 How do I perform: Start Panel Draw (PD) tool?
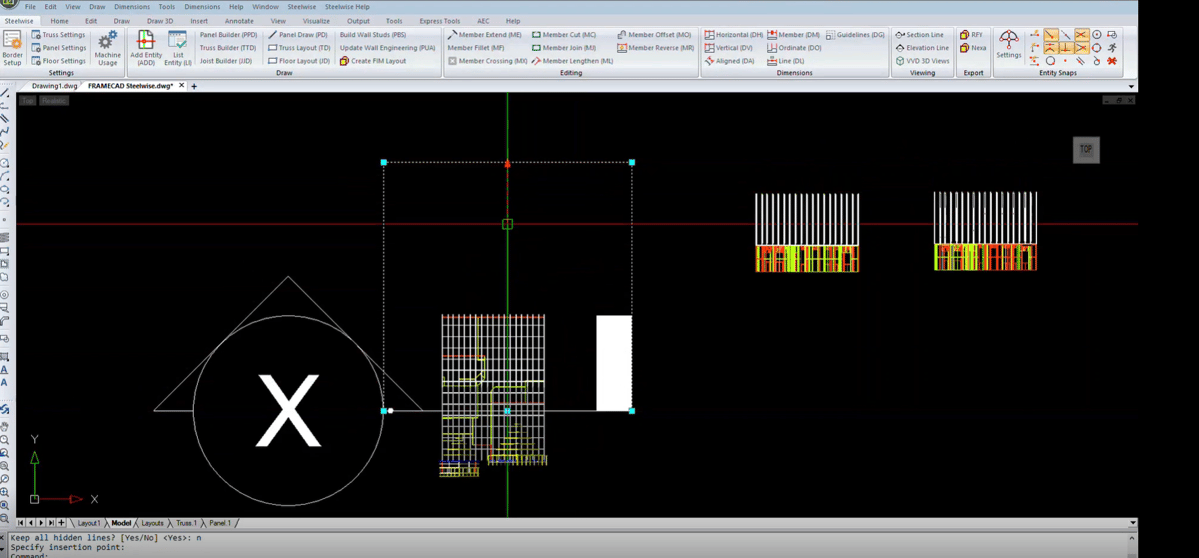[x=298, y=34]
